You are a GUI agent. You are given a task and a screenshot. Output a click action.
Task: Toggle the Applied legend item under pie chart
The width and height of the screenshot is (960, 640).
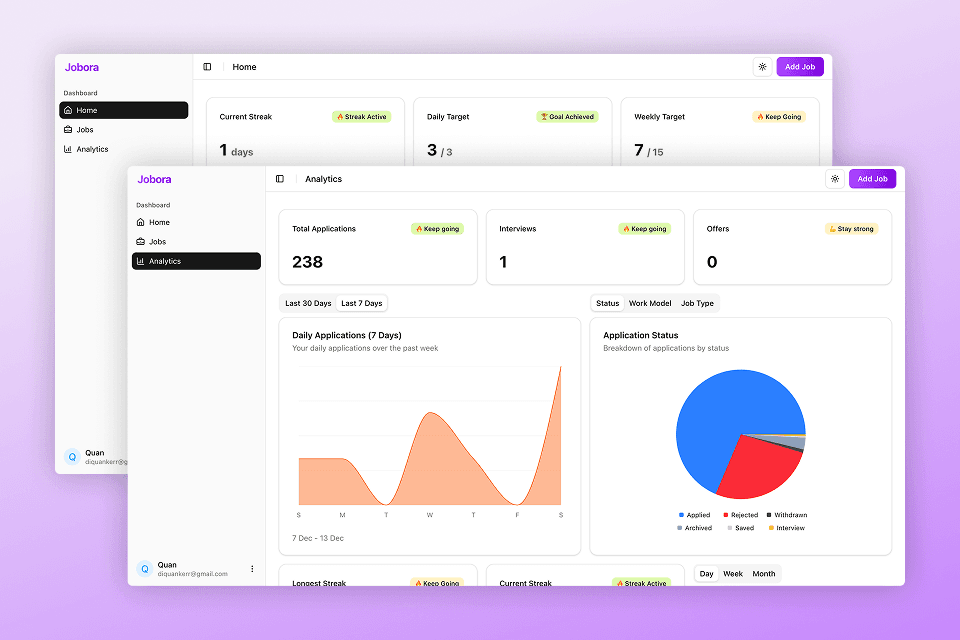(693, 515)
